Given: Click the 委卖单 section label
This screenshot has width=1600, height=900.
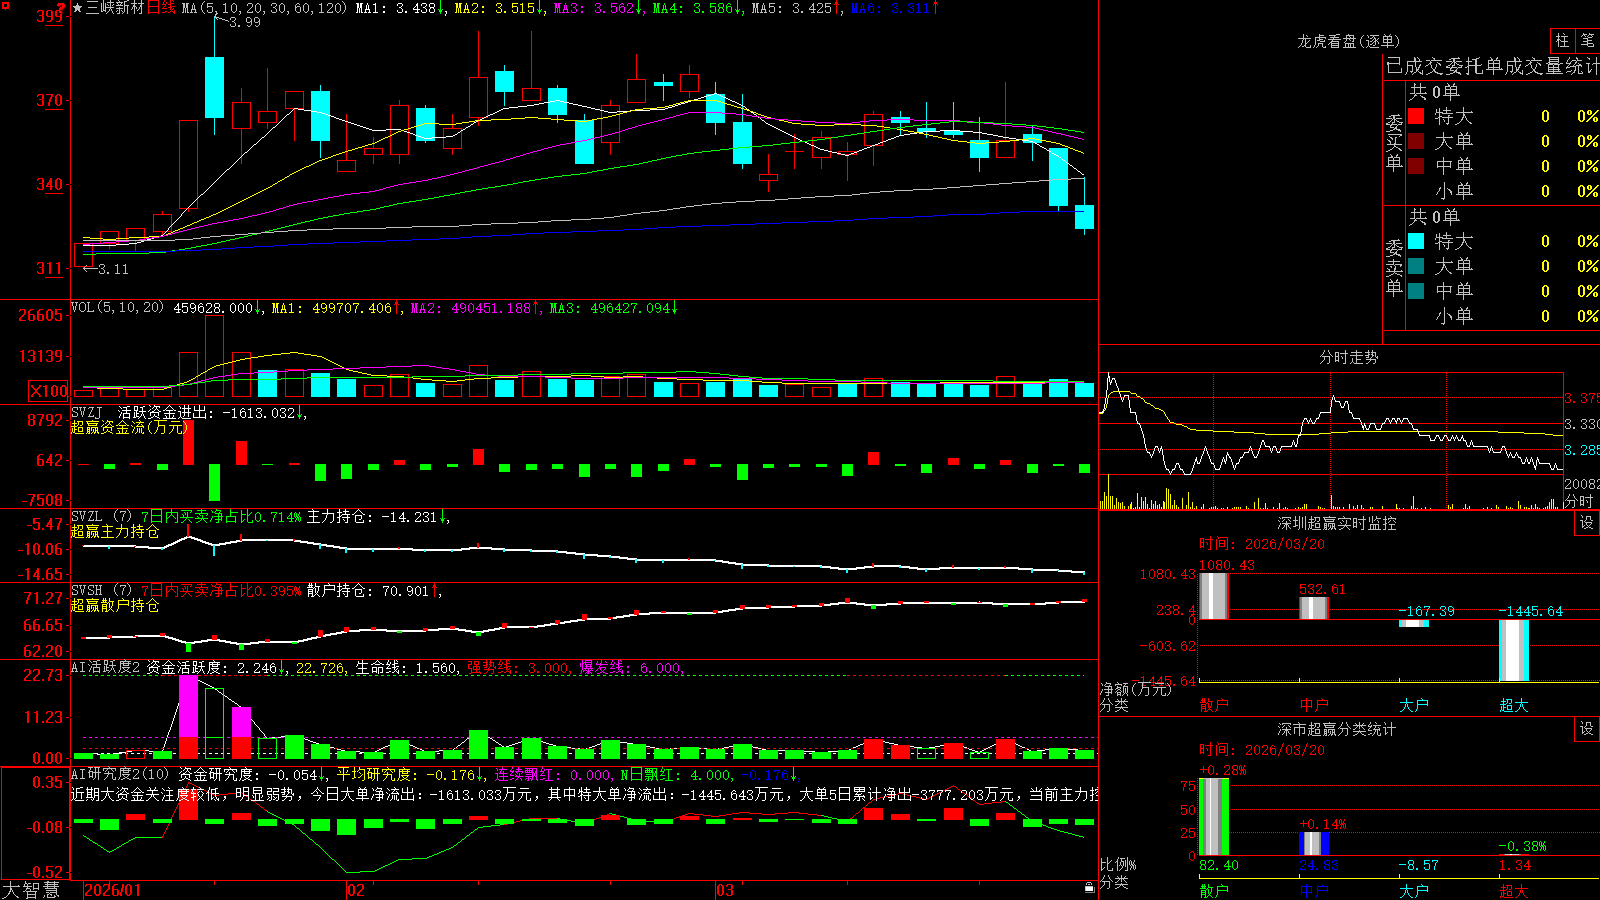Looking at the screenshot, I should [1394, 267].
